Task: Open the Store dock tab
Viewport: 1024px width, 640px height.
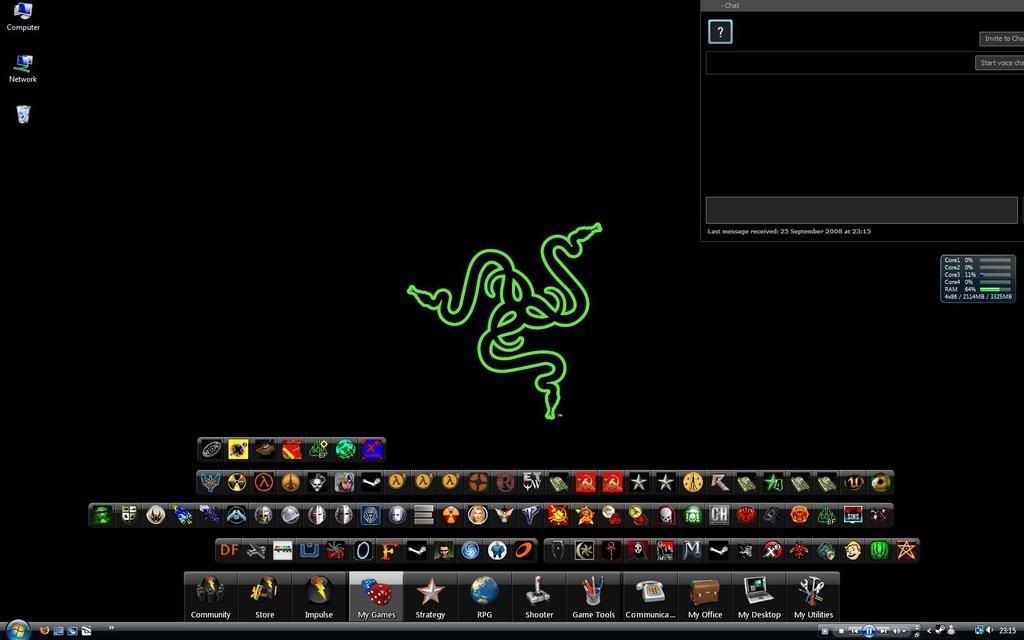Action: coord(264,596)
